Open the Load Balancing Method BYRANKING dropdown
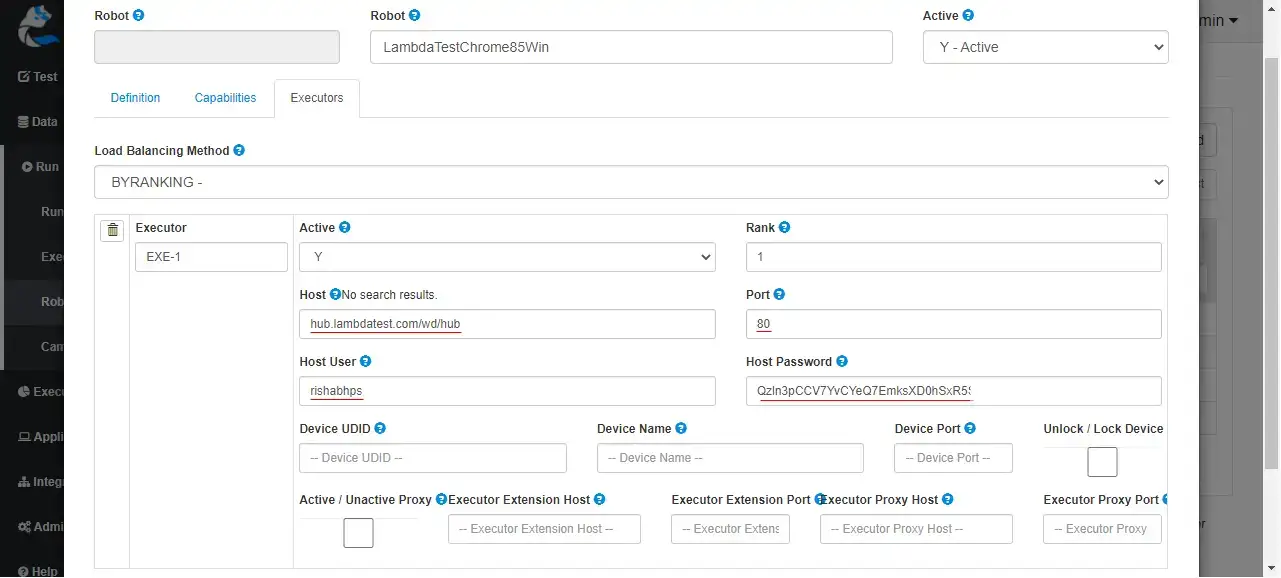1281x578 pixels. tap(630, 182)
